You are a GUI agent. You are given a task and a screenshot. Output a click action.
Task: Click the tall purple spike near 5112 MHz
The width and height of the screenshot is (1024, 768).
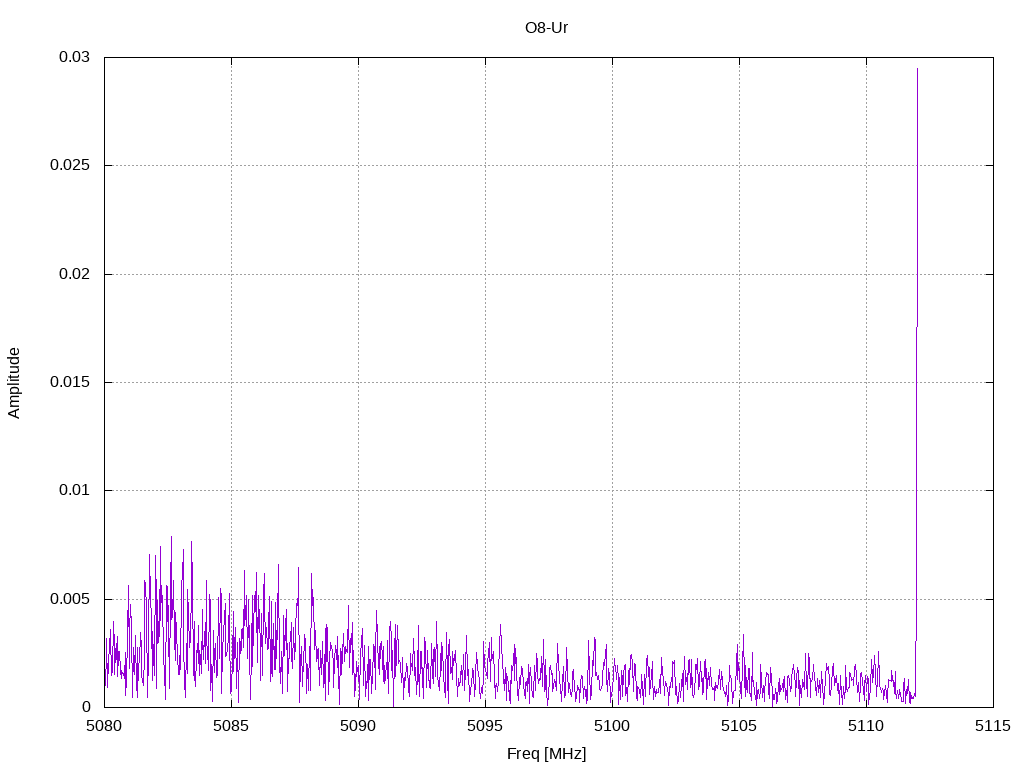click(x=917, y=385)
